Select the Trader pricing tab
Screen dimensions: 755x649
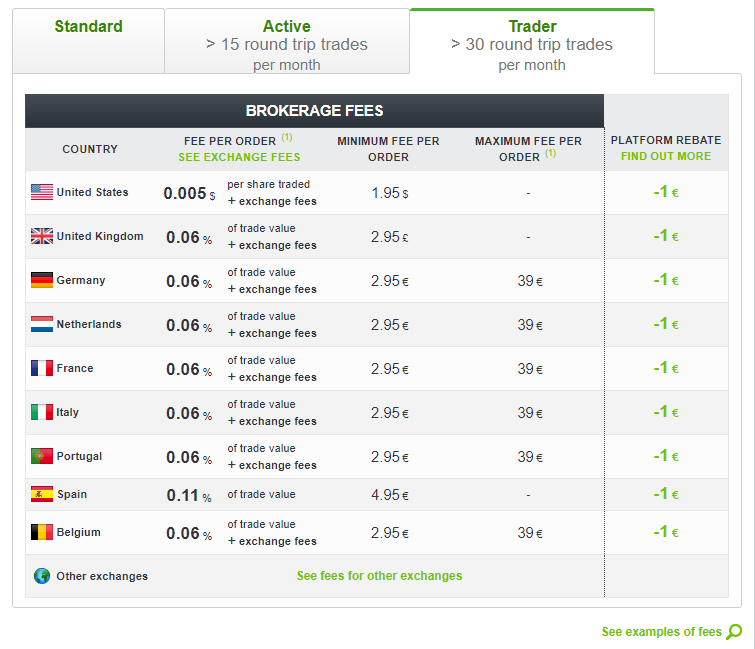coord(532,44)
